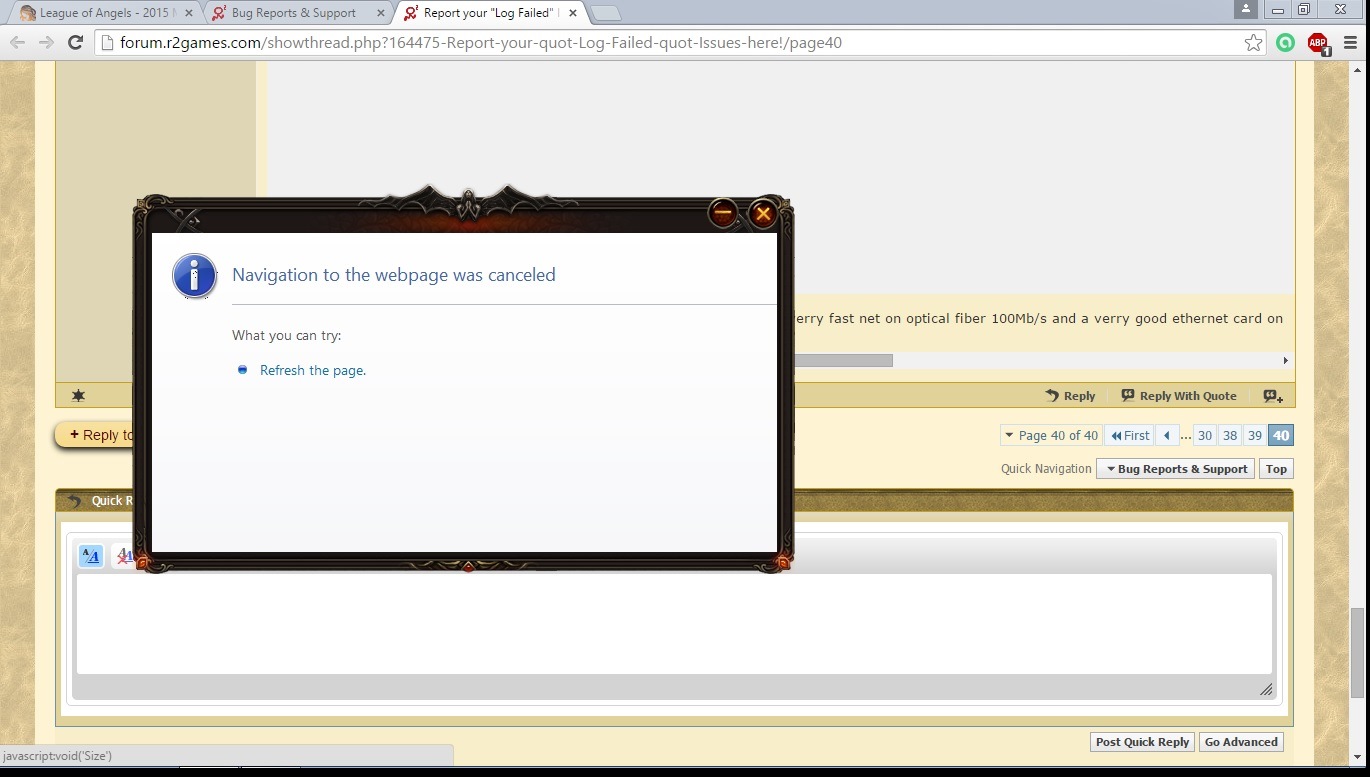Click inside the quick reply text area

pos(674,624)
